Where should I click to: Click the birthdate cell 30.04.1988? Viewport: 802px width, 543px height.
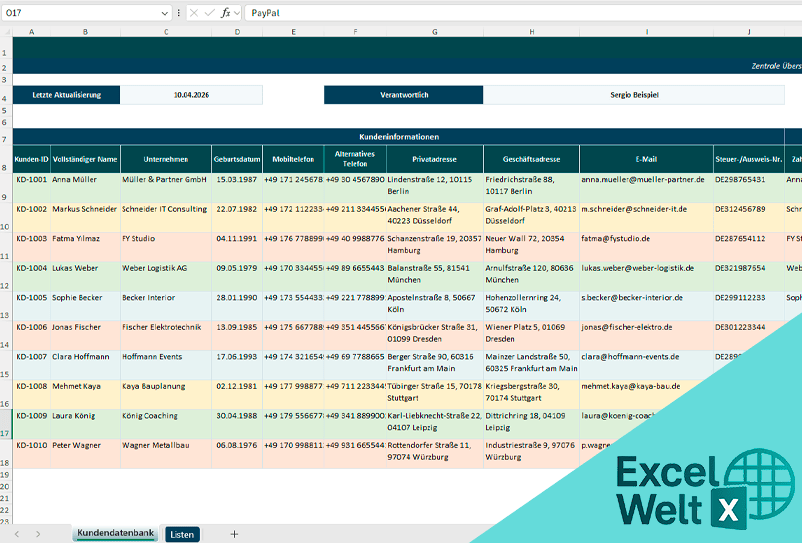coord(237,424)
